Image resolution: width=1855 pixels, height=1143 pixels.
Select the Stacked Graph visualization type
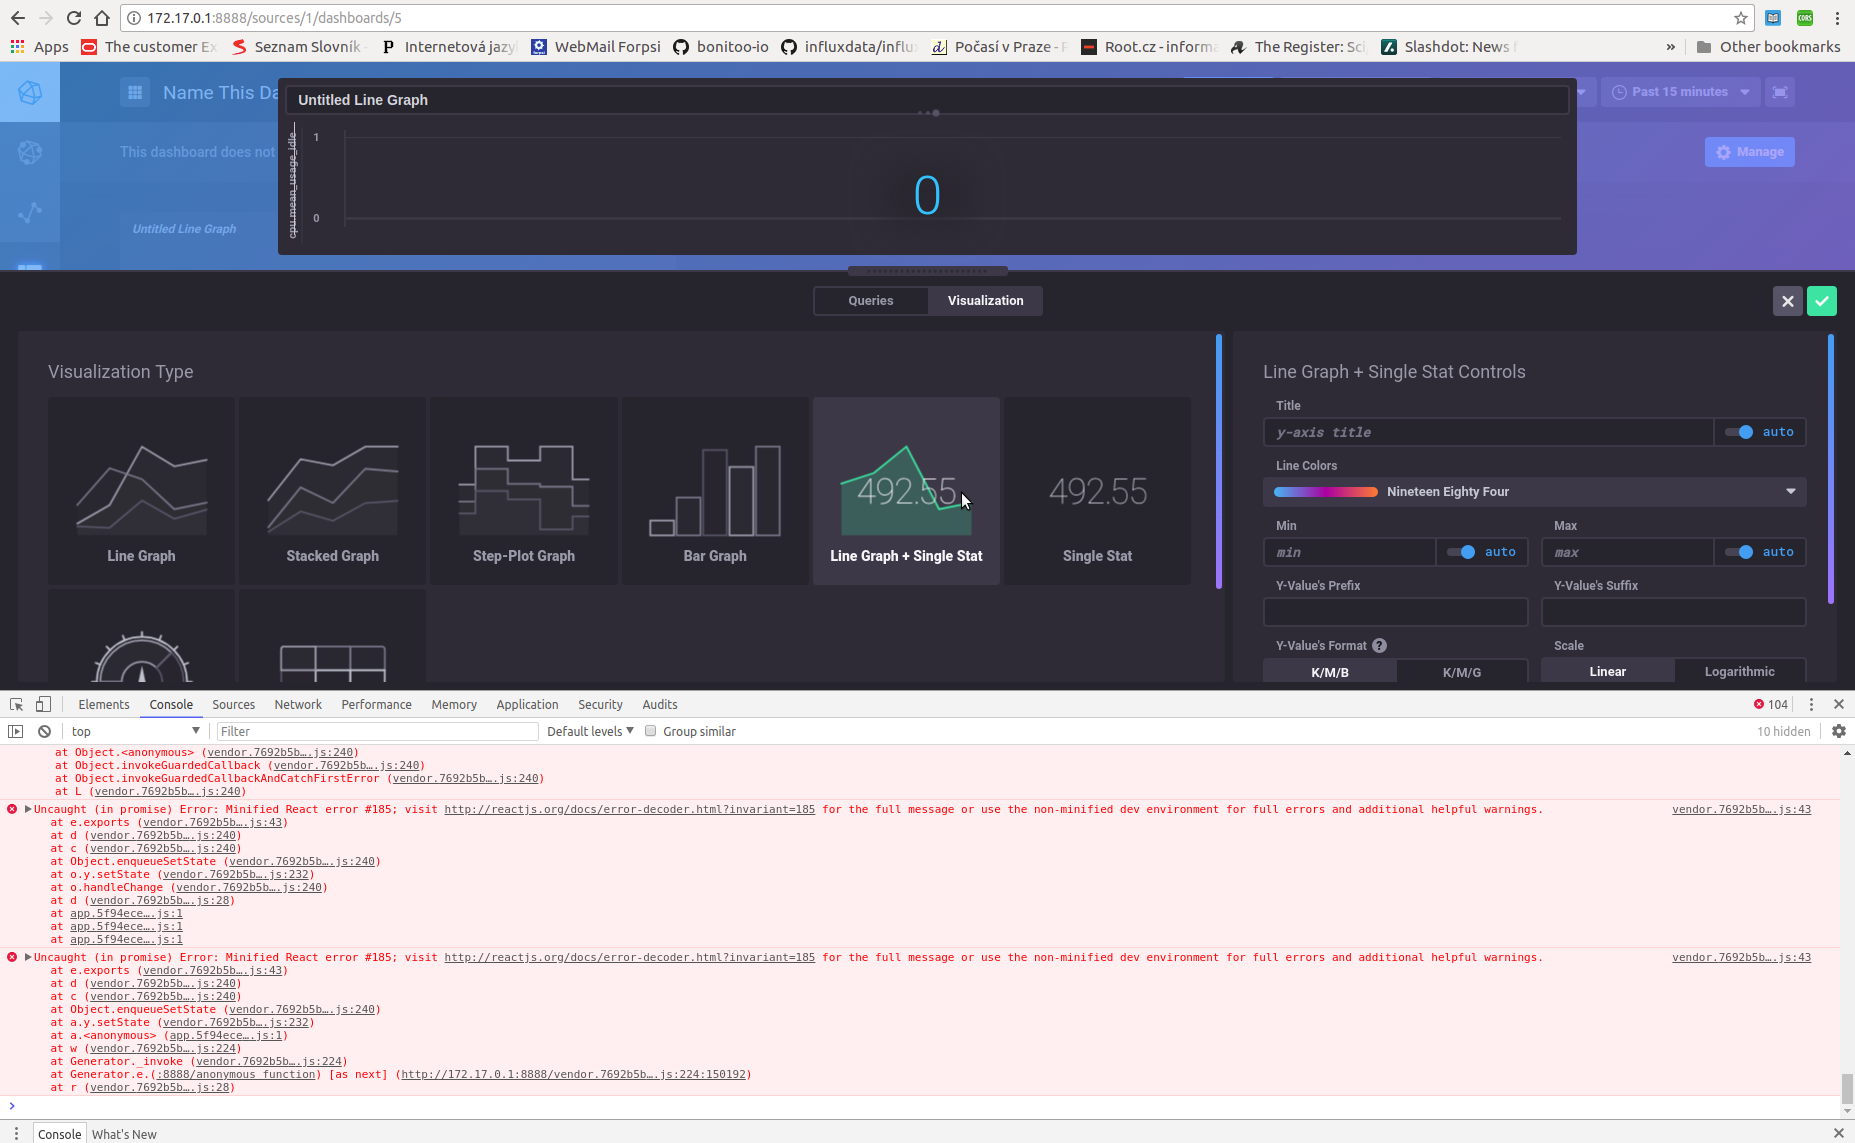pos(332,491)
